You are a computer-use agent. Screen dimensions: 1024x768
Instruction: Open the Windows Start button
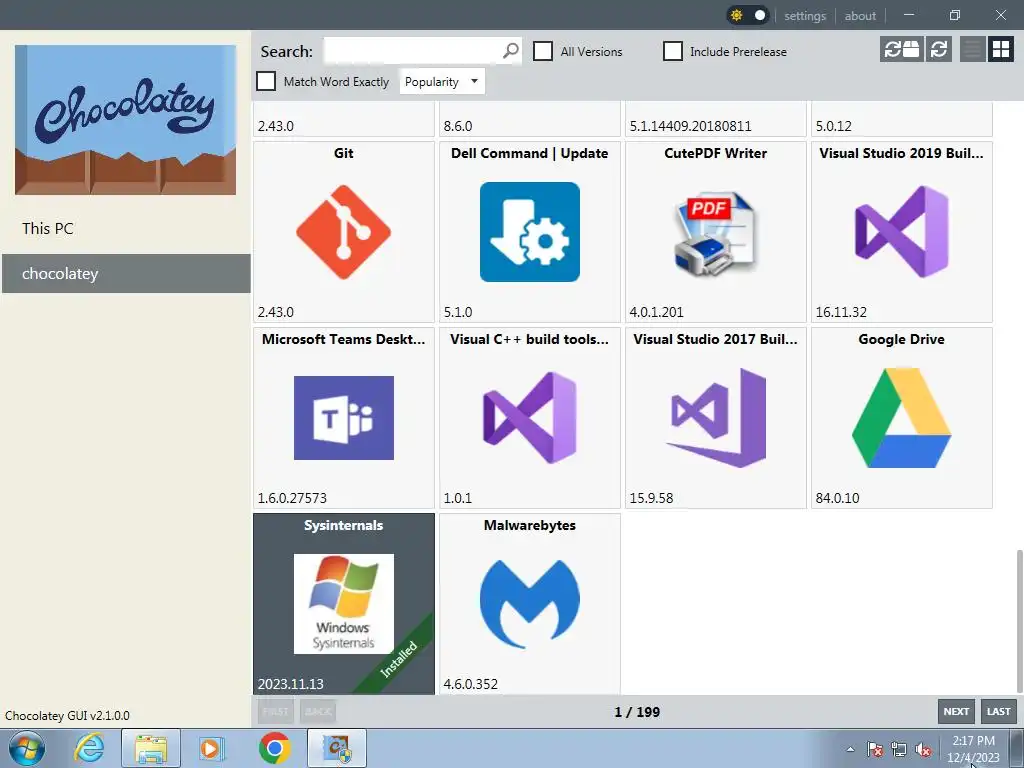pos(27,748)
